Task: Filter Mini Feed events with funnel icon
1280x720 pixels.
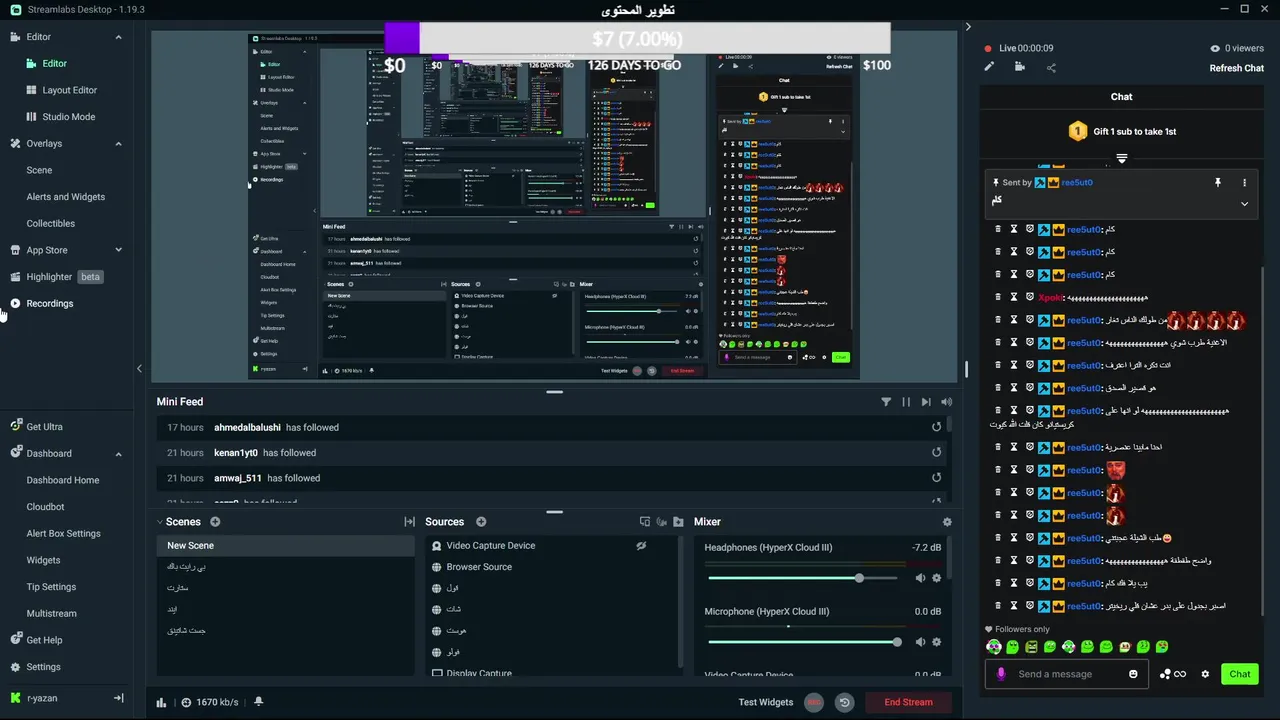Action: [886, 402]
